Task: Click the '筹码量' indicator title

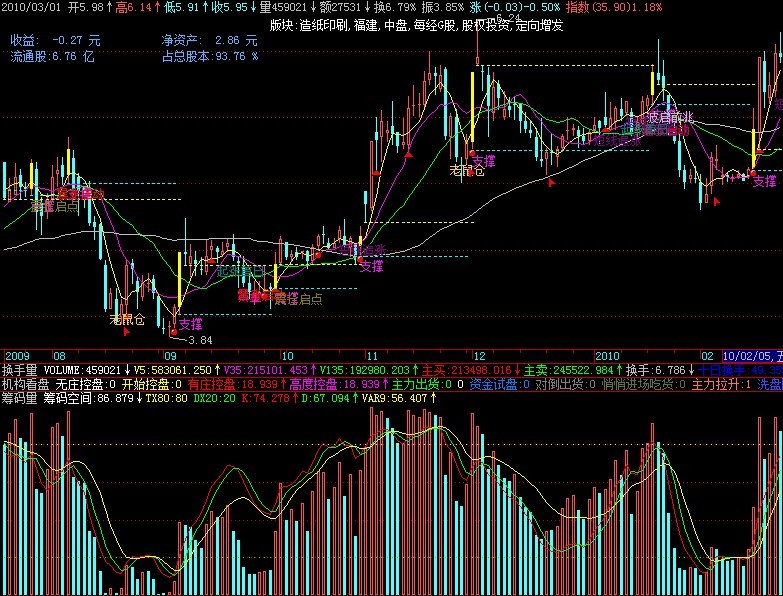Action: 19,398
